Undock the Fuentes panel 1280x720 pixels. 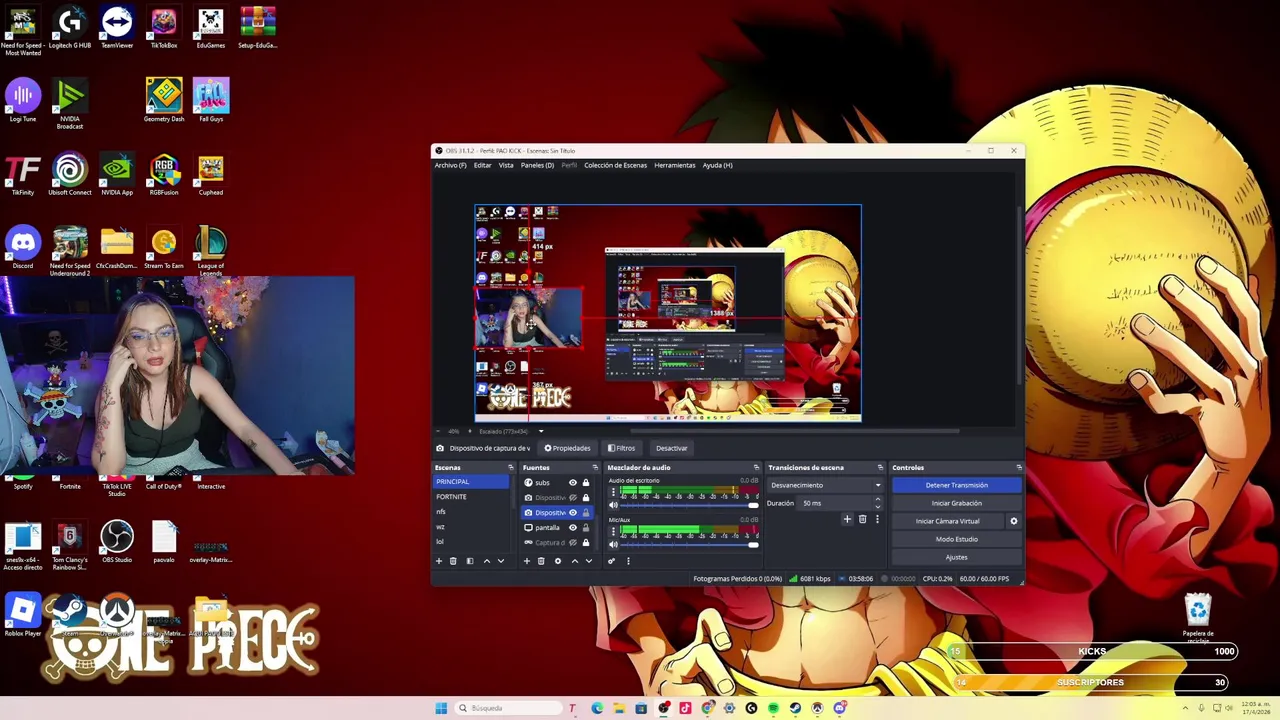(595, 467)
